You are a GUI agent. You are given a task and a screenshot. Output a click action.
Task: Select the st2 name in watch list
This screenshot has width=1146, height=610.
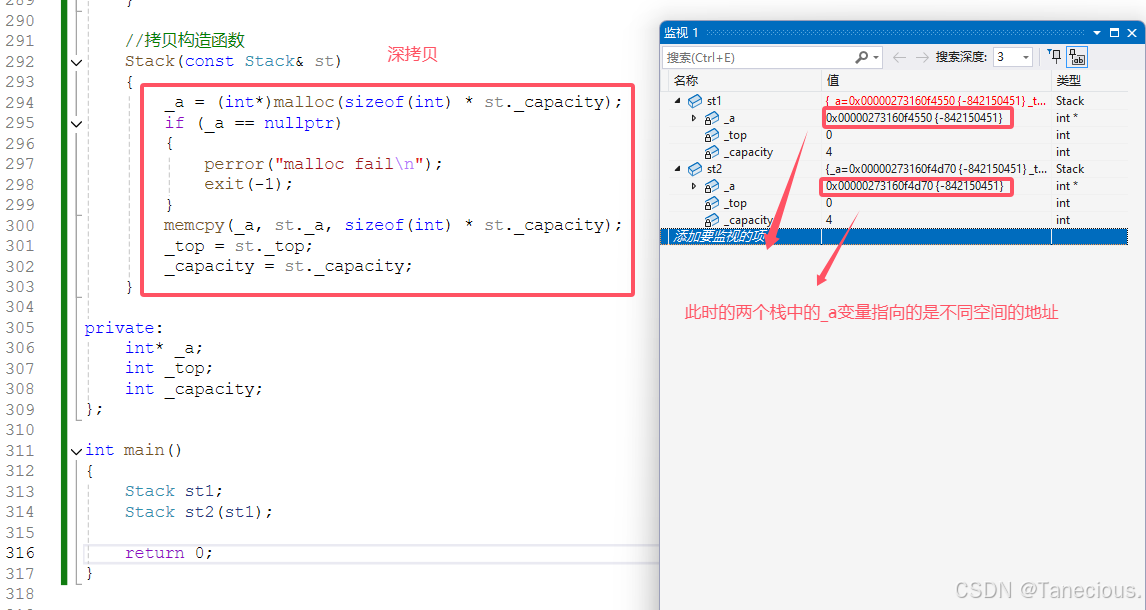[714, 169]
